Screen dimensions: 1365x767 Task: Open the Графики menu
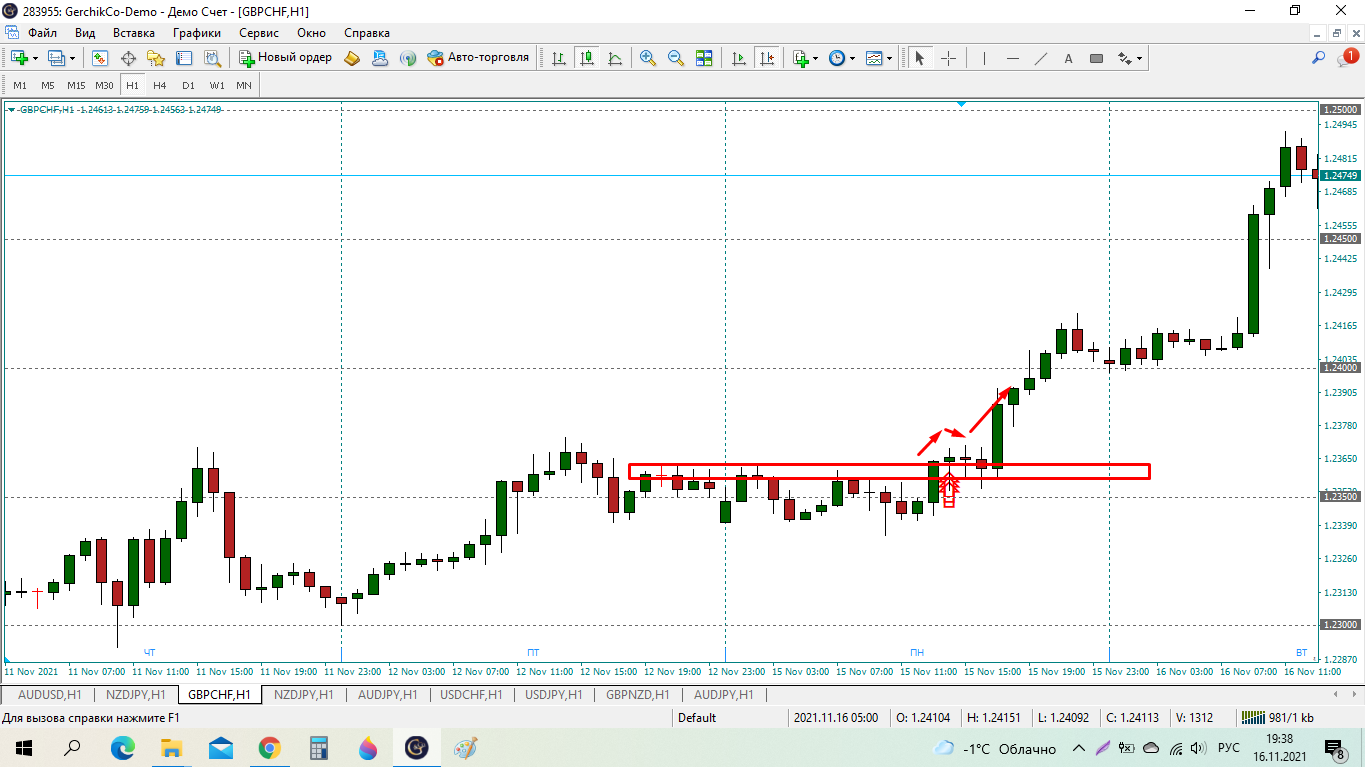[x=196, y=33]
